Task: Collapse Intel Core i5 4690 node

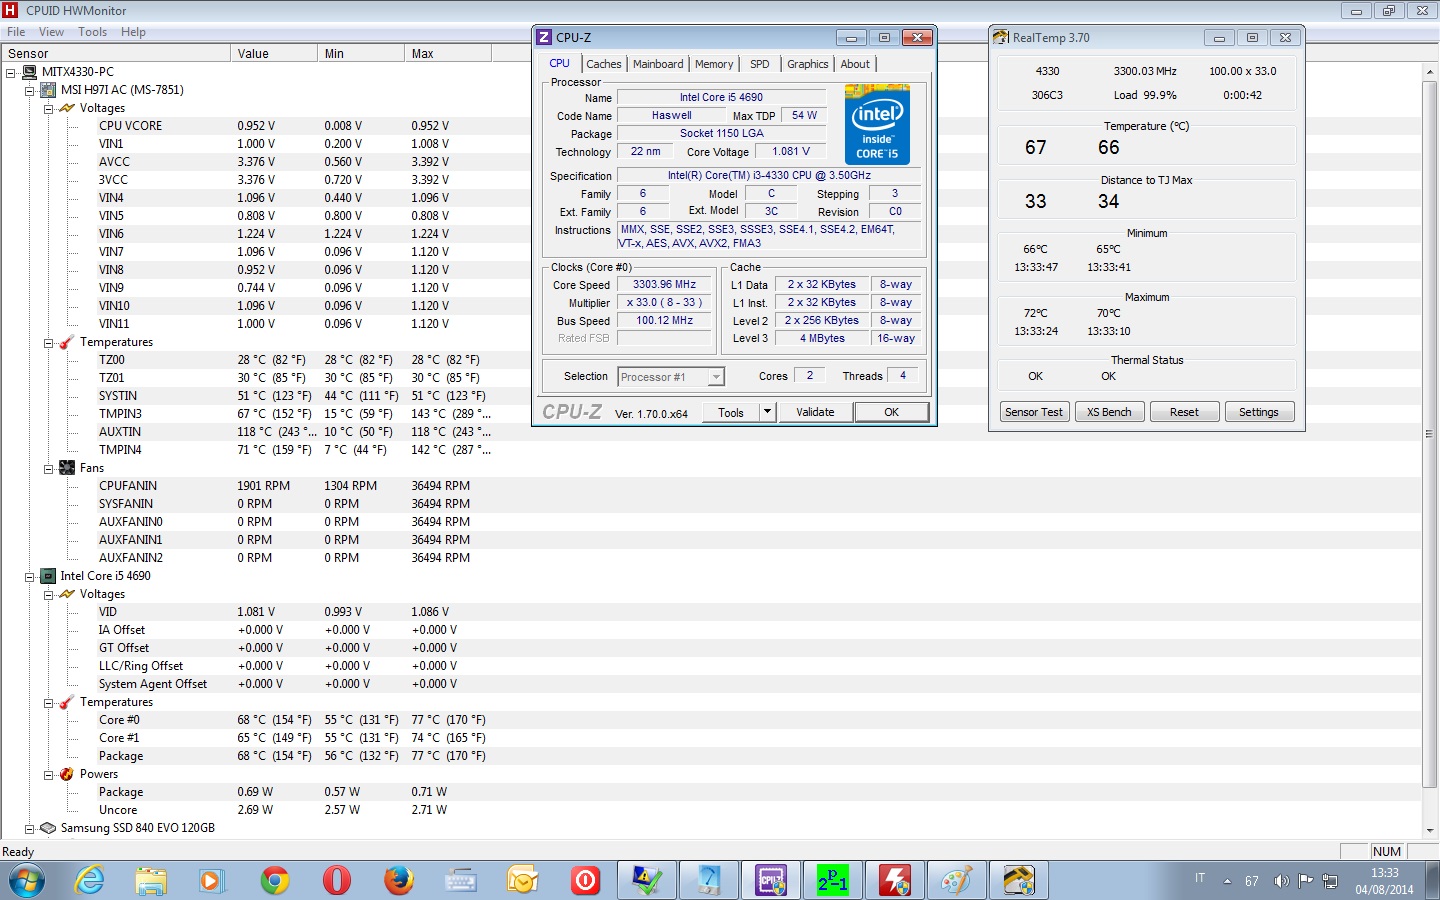Action: click(29, 577)
